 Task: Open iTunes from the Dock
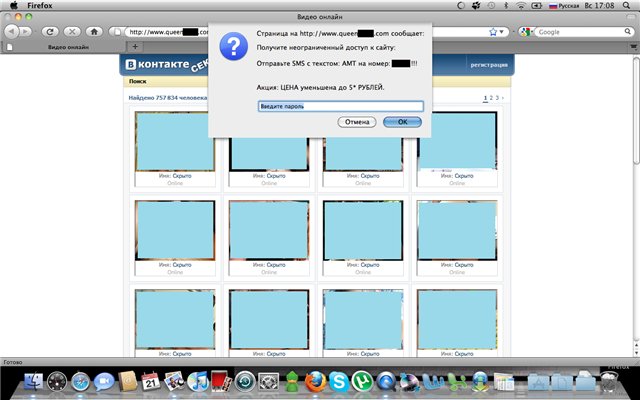(x=197, y=381)
